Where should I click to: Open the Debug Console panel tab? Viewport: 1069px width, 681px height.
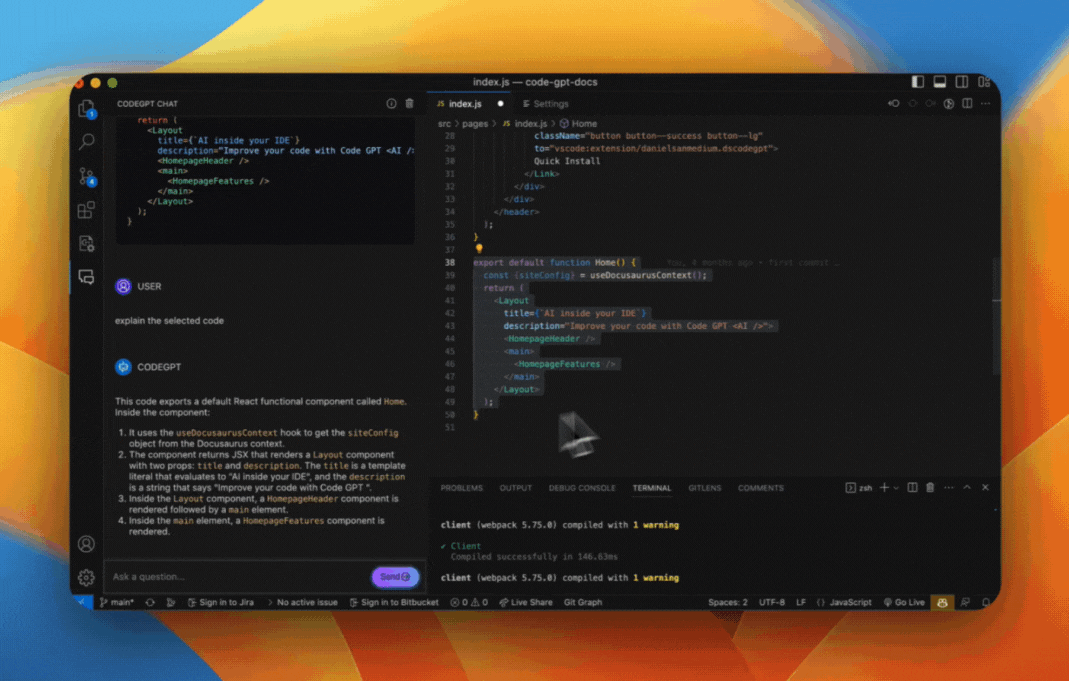[x=582, y=488]
